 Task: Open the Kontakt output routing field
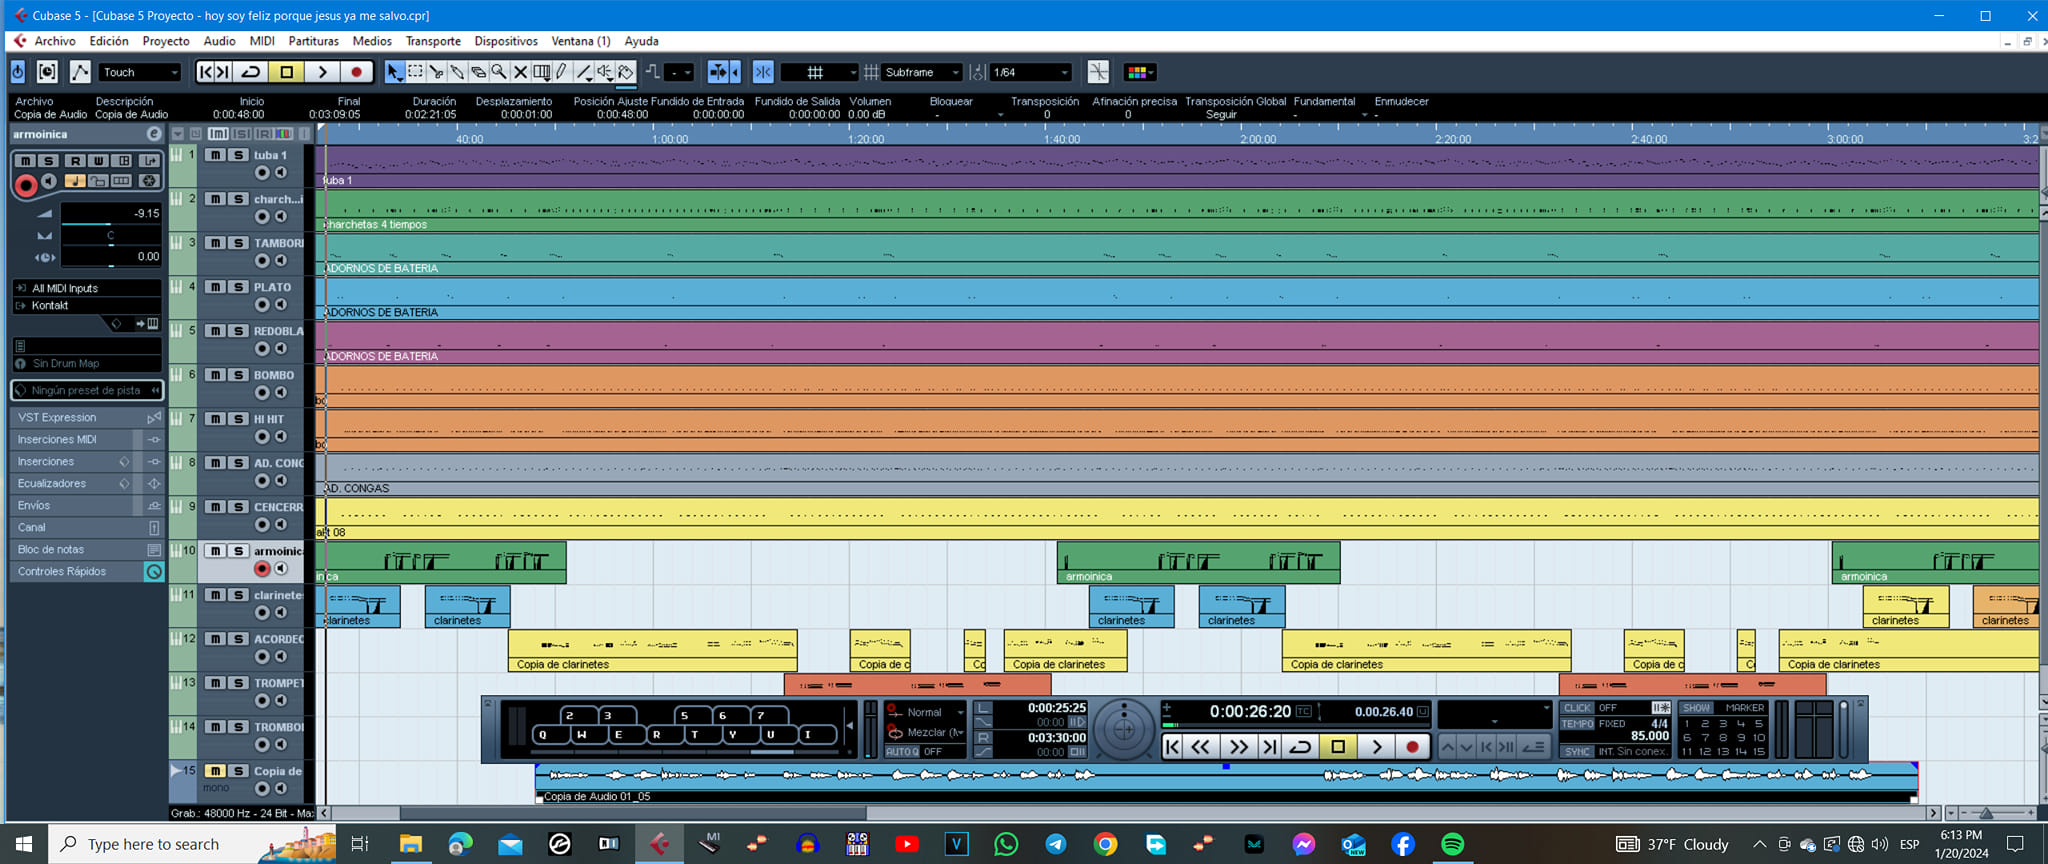[86, 306]
